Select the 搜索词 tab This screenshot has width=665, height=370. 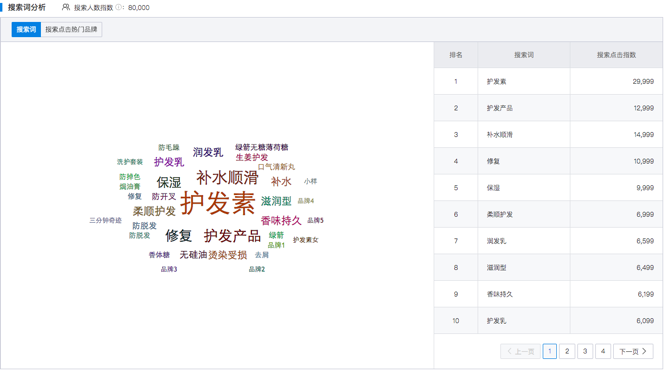pyautogui.click(x=26, y=29)
